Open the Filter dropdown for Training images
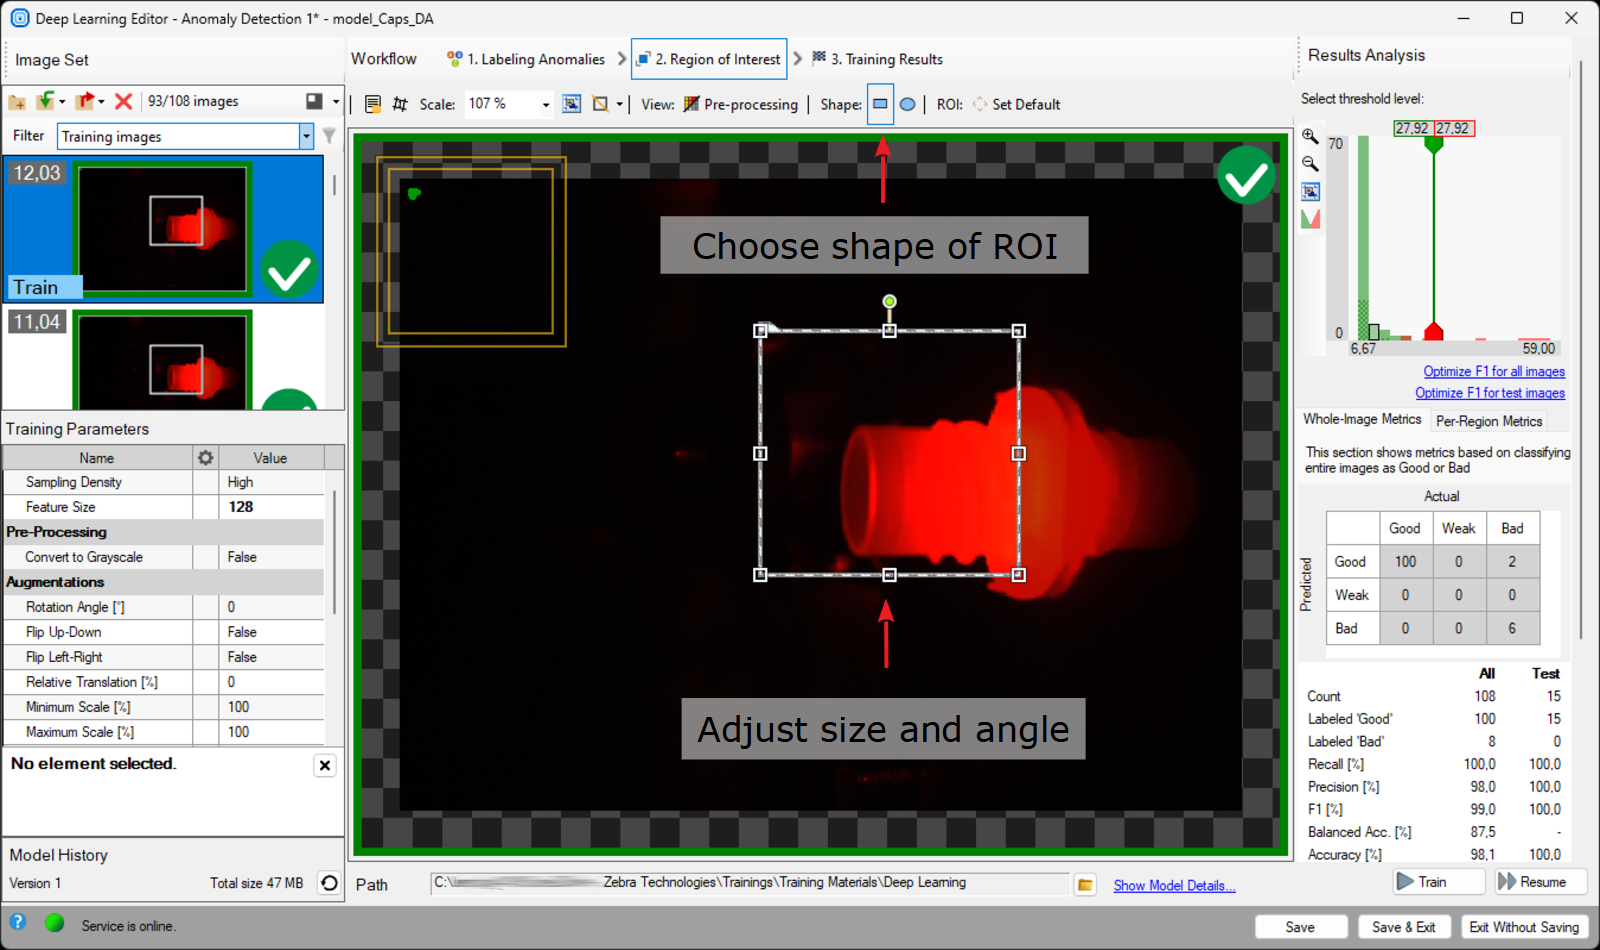Screen dimensions: 1600x950 pyautogui.click(x=306, y=136)
